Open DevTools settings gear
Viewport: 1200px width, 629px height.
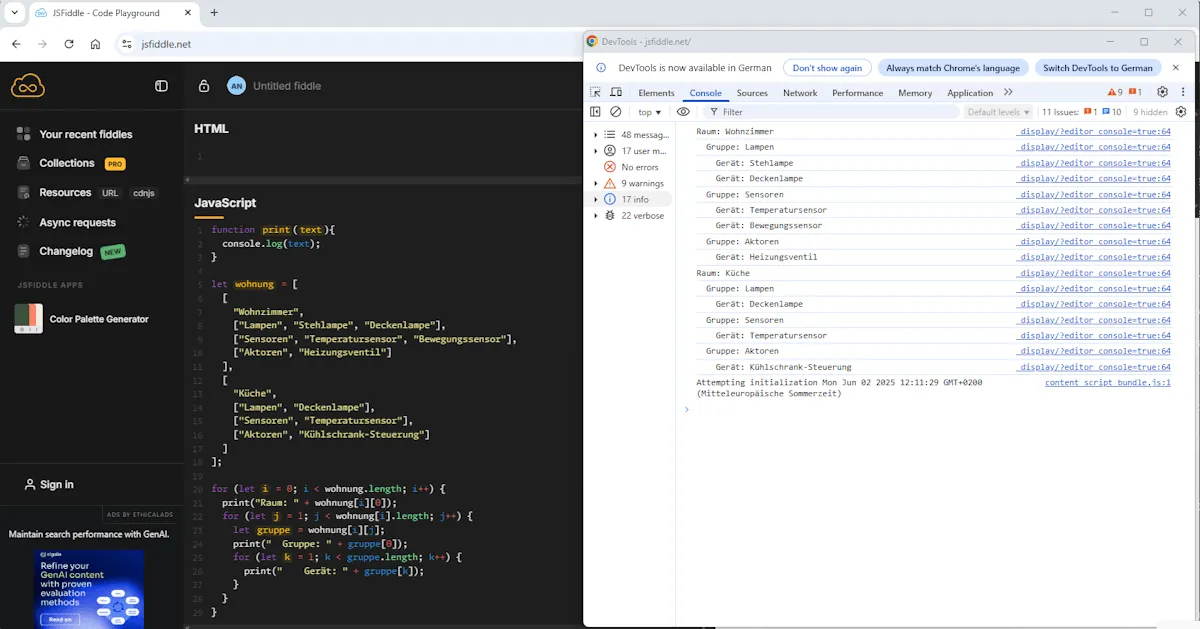tap(1162, 91)
